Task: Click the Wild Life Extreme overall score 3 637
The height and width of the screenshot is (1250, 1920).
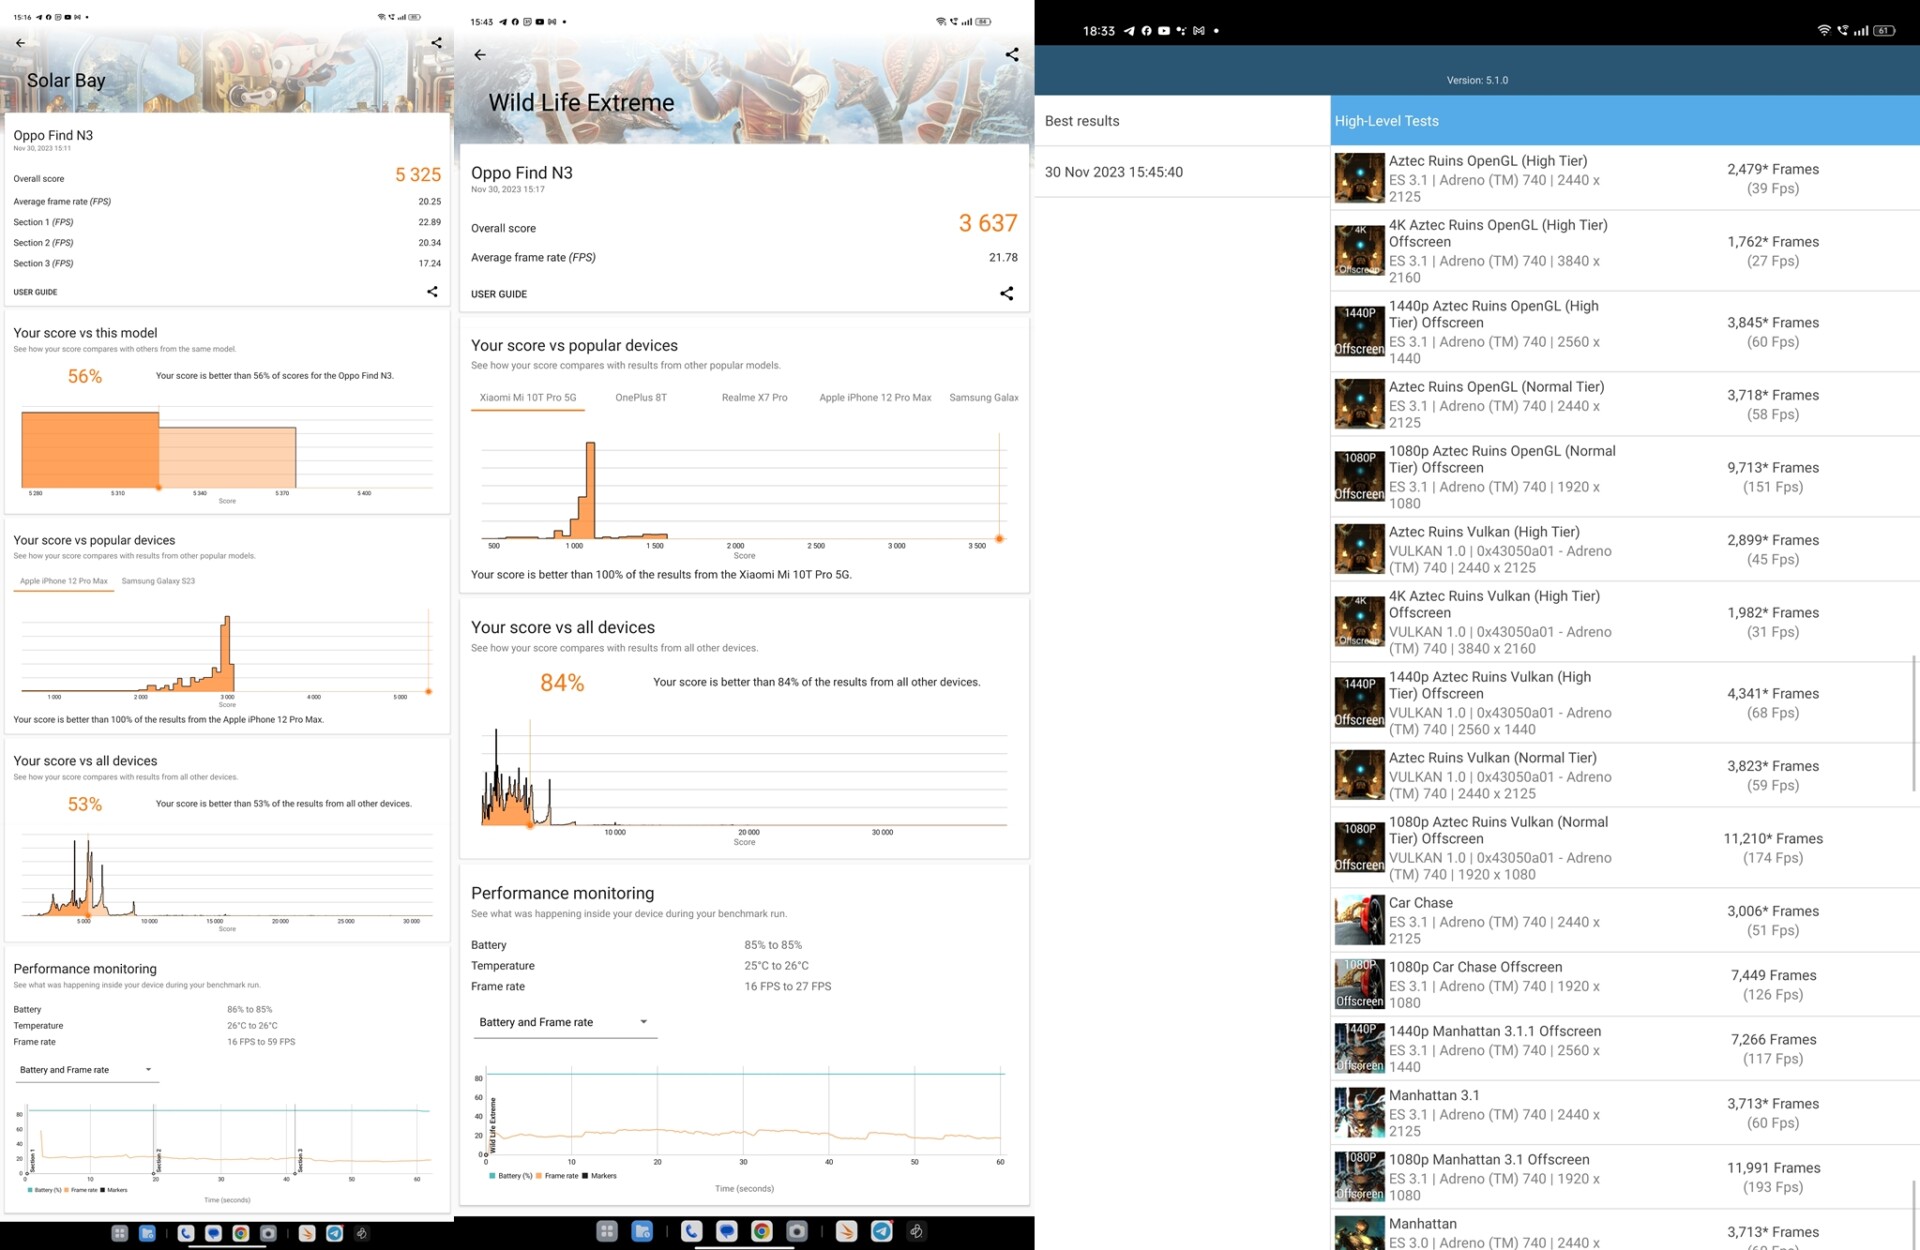Action: pyautogui.click(x=988, y=223)
